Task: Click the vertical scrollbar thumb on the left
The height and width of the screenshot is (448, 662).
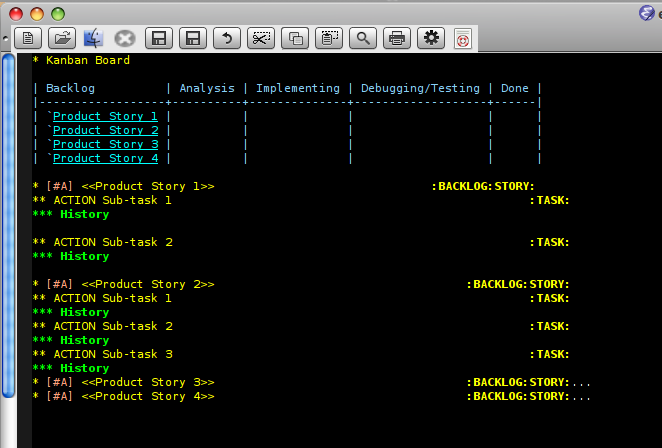Action: point(8,225)
